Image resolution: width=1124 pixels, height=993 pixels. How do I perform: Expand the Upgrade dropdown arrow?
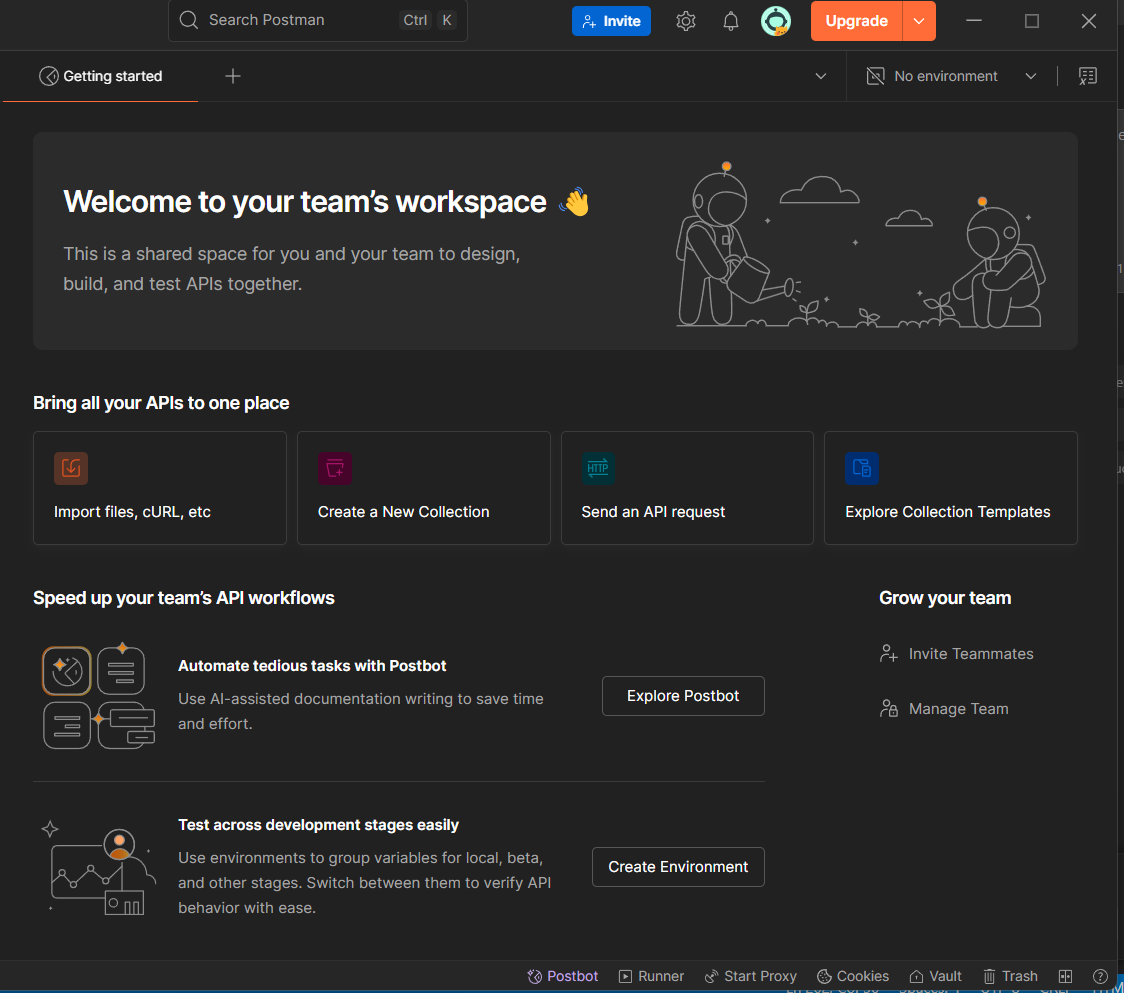tap(919, 21)
